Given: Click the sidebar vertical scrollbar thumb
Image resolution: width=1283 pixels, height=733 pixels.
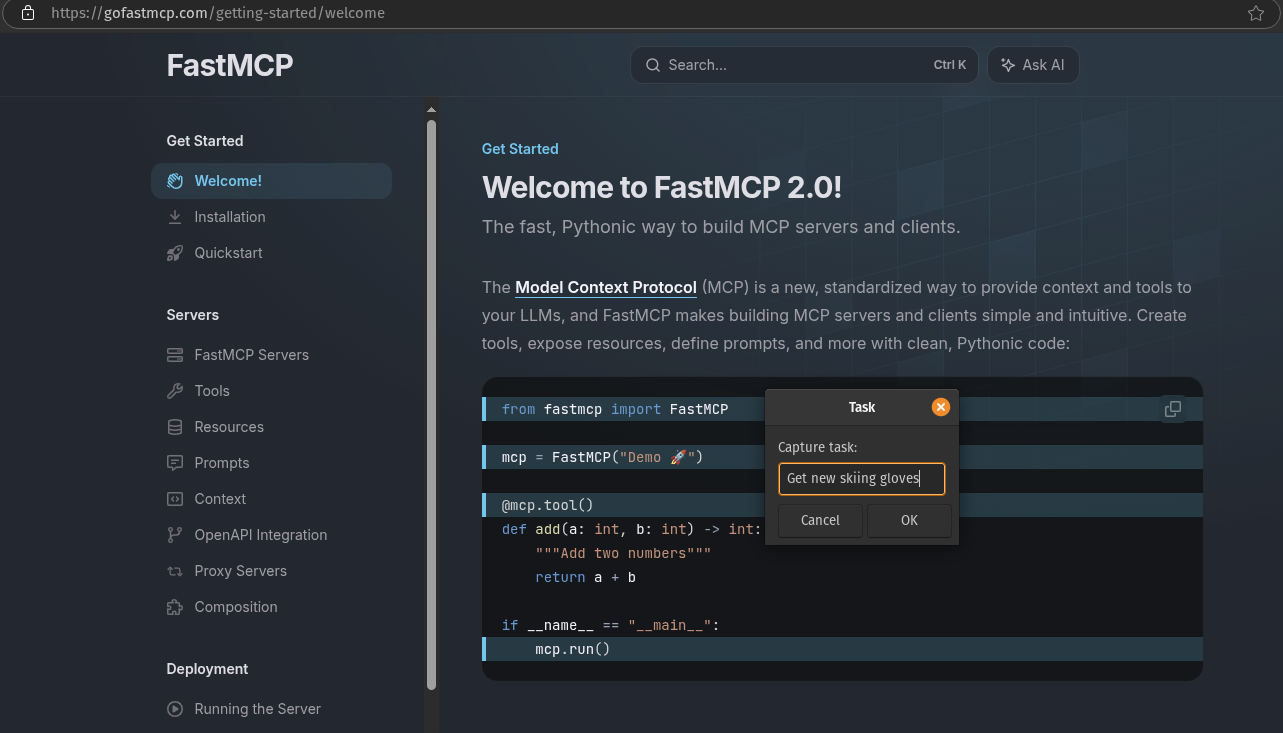Looking at the screenshot, I should tap(431, 405).
